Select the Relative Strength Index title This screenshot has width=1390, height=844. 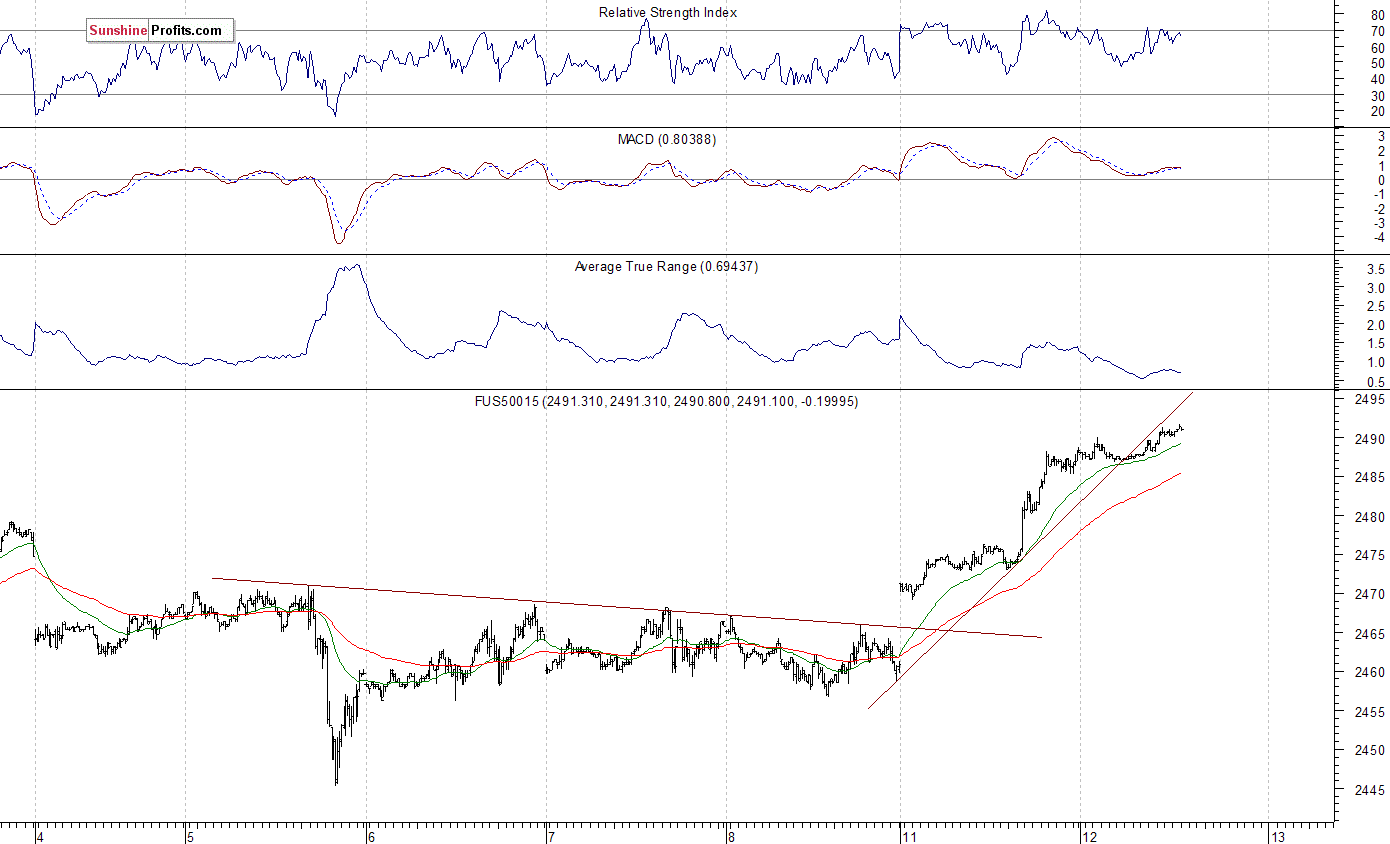pos(668,12)
